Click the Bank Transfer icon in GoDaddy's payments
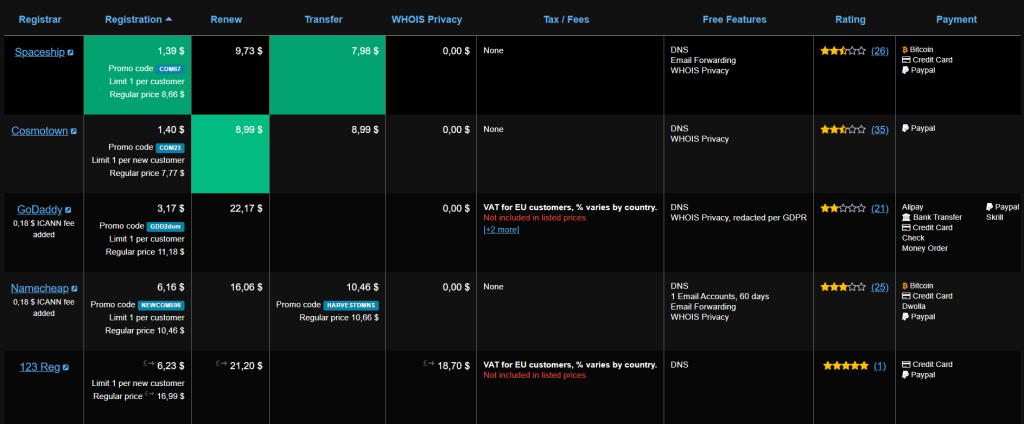Viewport: 1024px width, 424px height. point(905,217)
